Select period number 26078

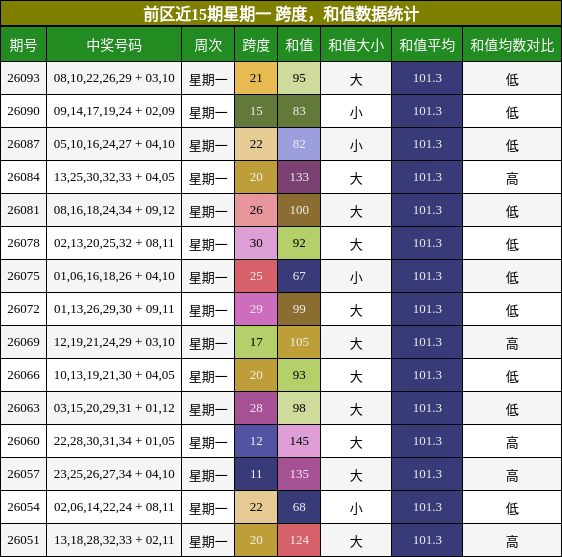23,243
